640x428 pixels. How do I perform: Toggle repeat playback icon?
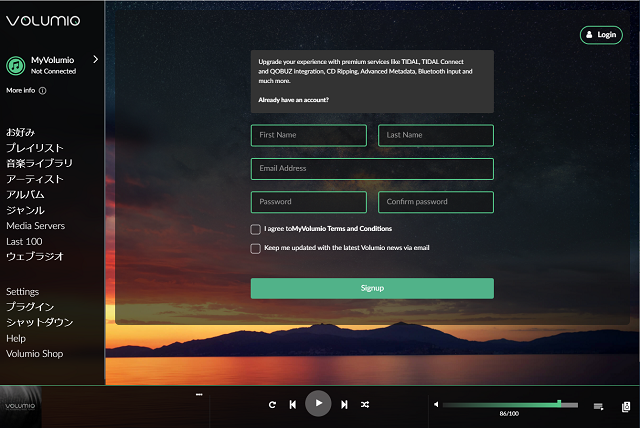coord(272,404)
